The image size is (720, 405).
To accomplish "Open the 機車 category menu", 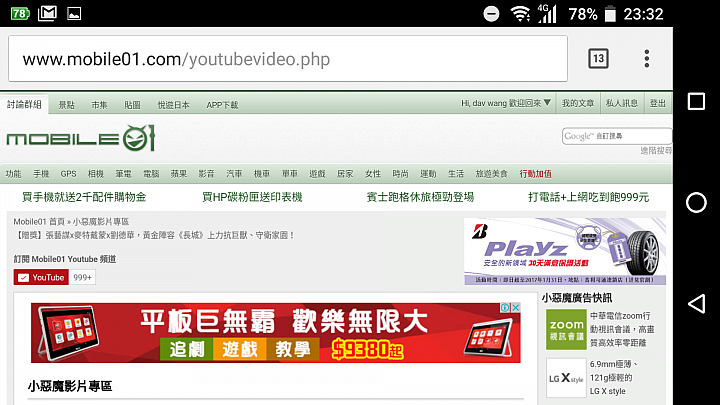I will pyautogui.click(x=262, y=174).
